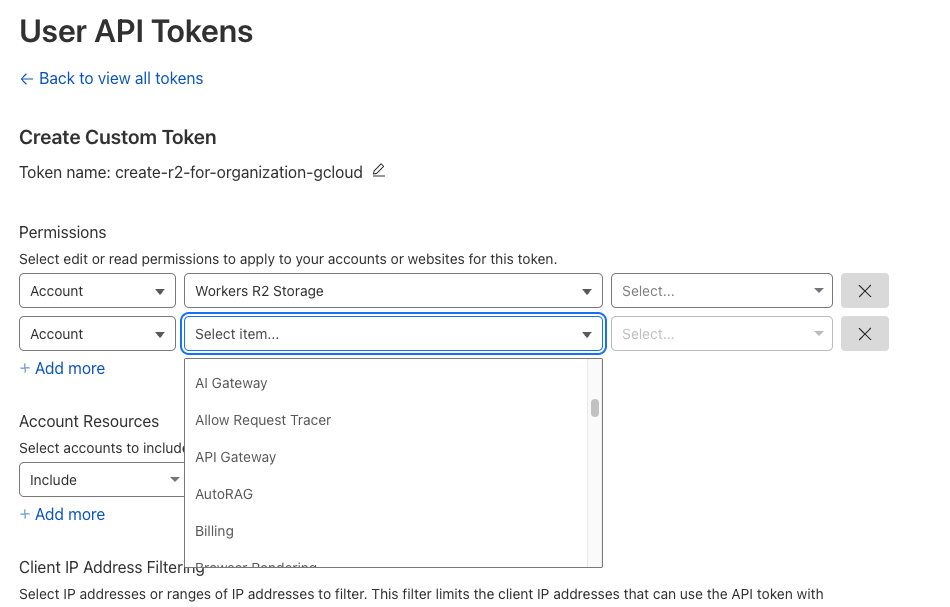Pick API Gateway from the dropdown list

coord(235,457)
